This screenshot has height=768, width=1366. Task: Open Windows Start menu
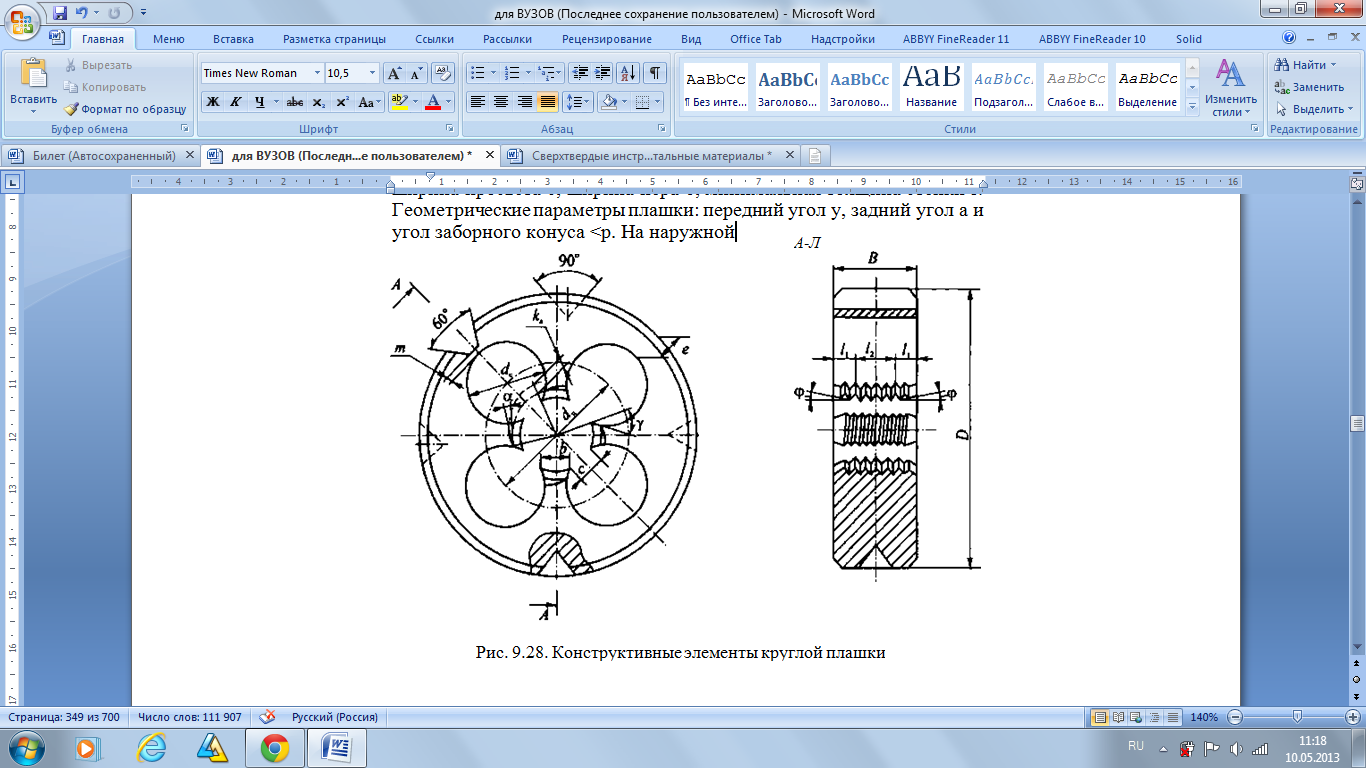coord(24,747)
